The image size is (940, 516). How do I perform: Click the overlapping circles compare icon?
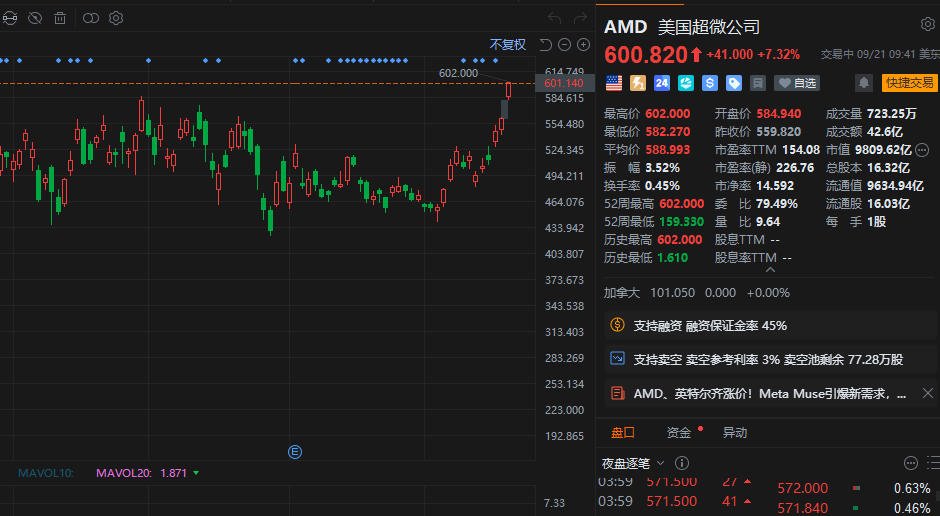click(91, 19)
